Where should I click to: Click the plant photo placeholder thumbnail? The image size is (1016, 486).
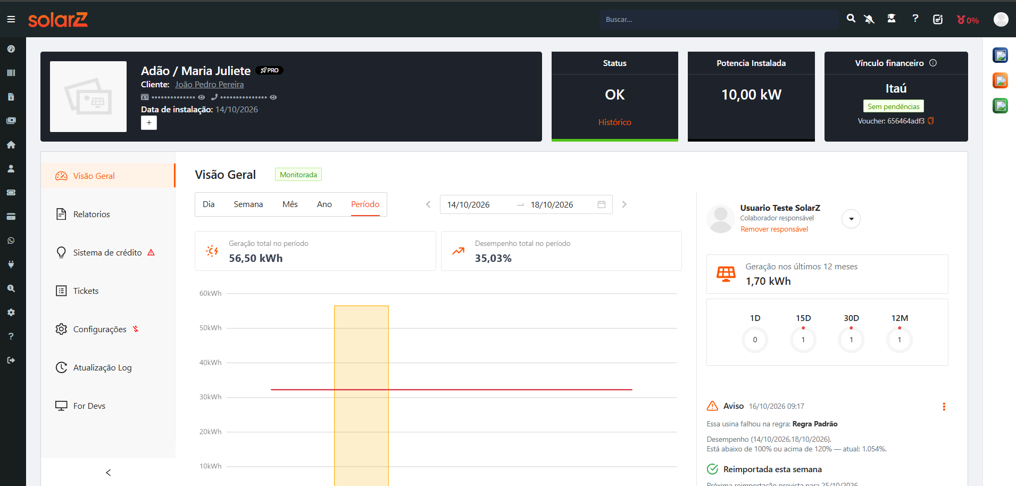tap(88, 97)
